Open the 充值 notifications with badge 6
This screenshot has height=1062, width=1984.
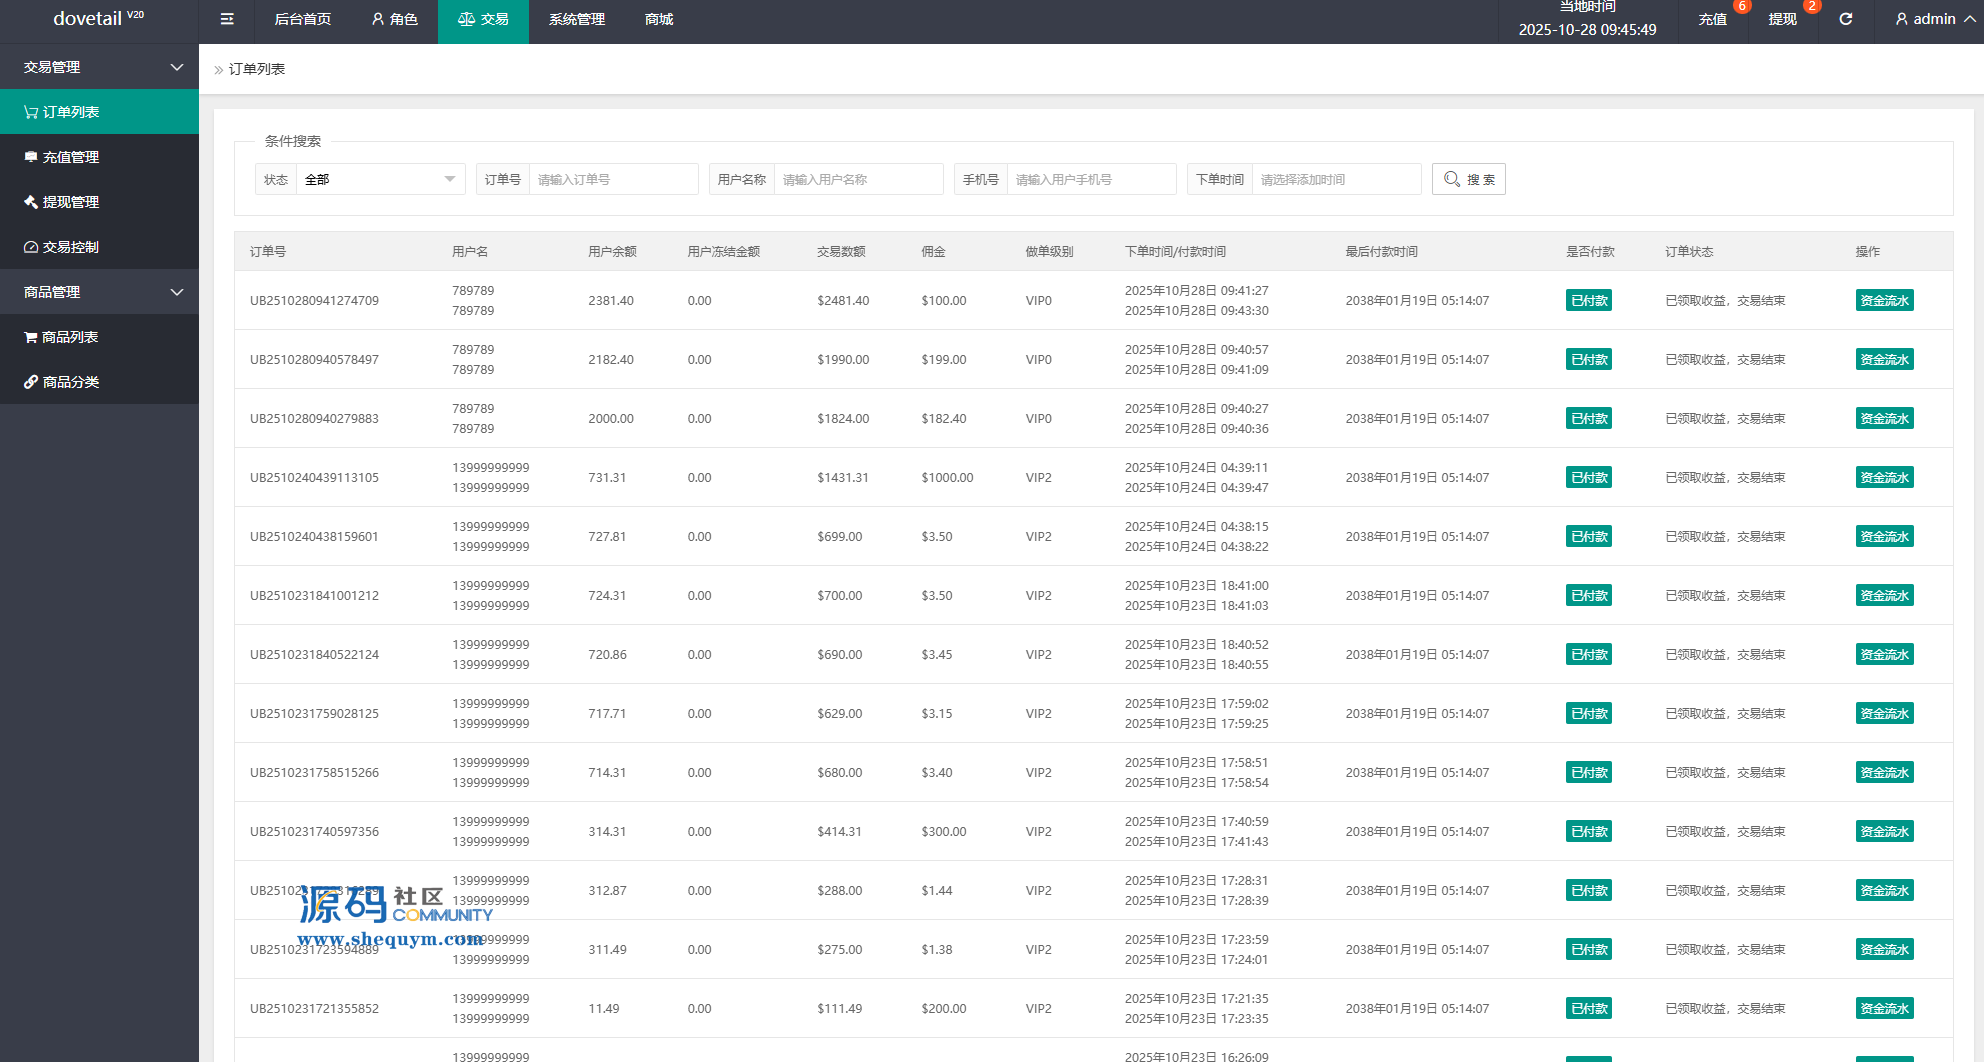tap(1712, 19)
